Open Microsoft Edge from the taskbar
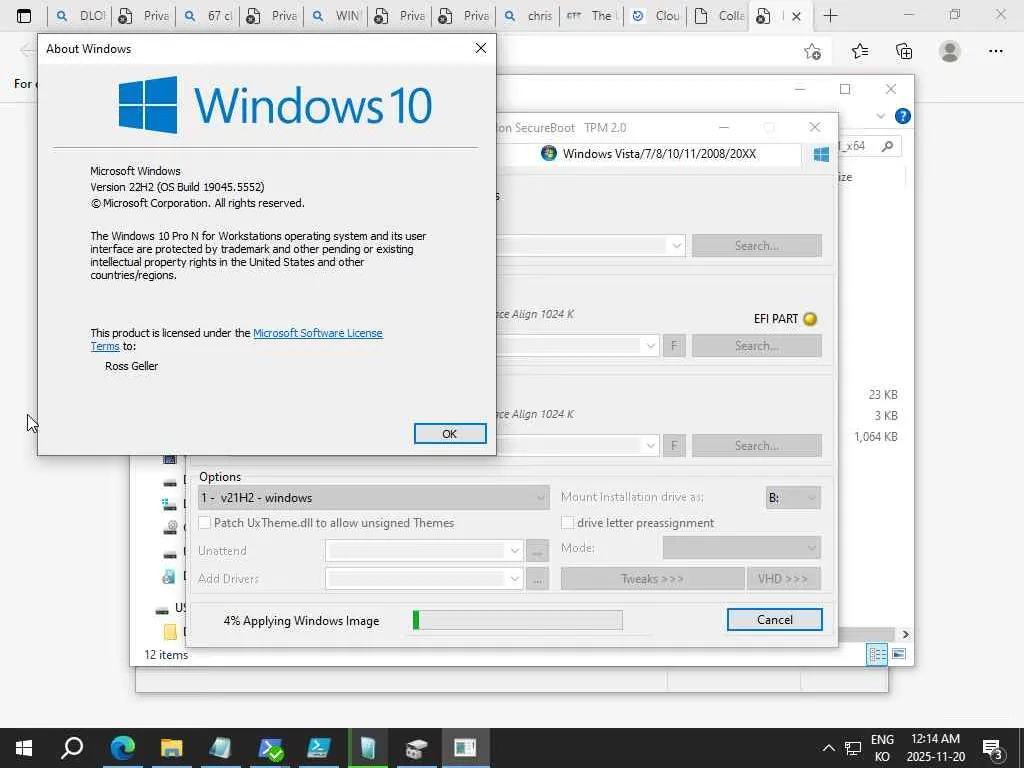1024x768 pixels. coord(122,748)
